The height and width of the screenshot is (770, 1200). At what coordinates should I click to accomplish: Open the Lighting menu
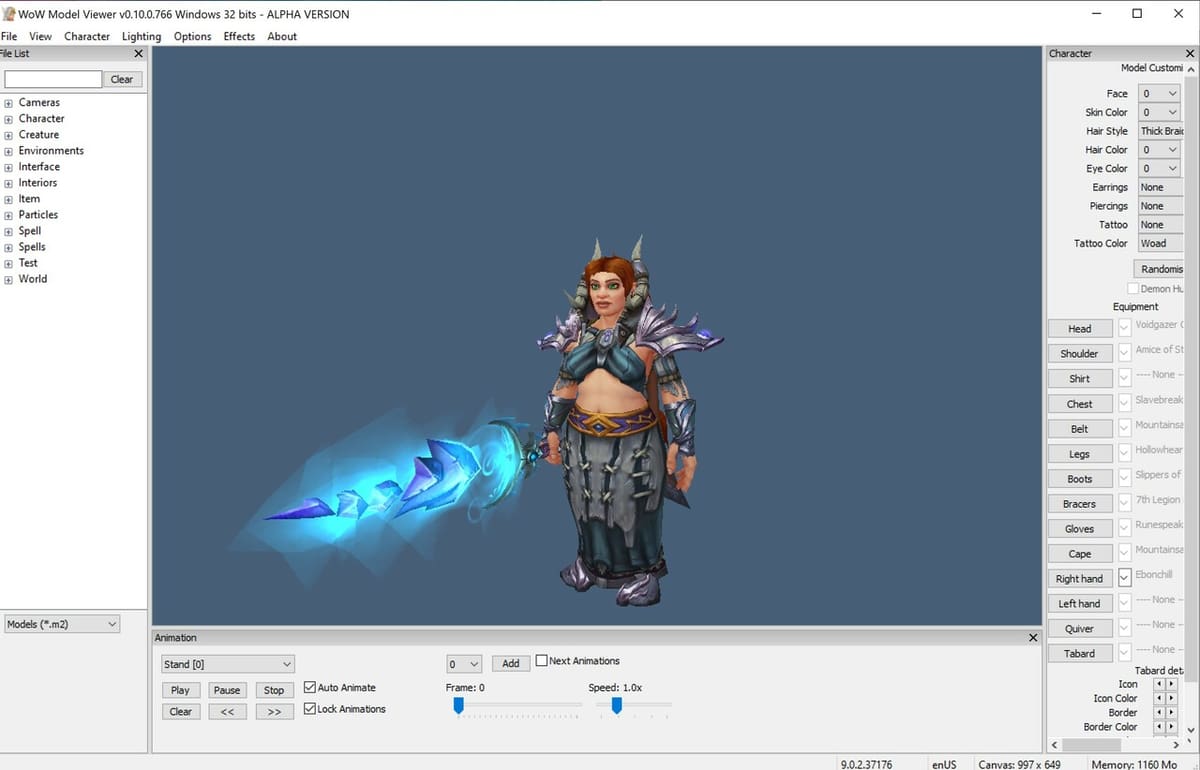tap(141, 36)
